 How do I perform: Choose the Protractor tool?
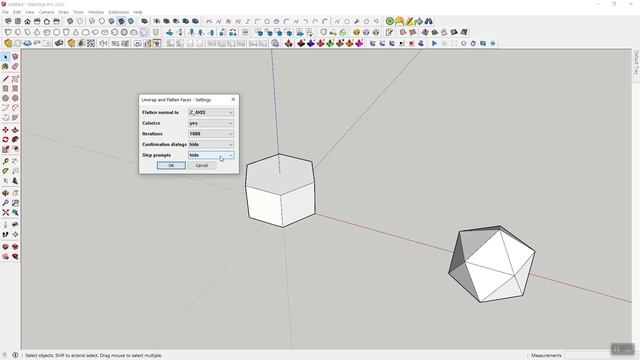(x=5, y=171)
